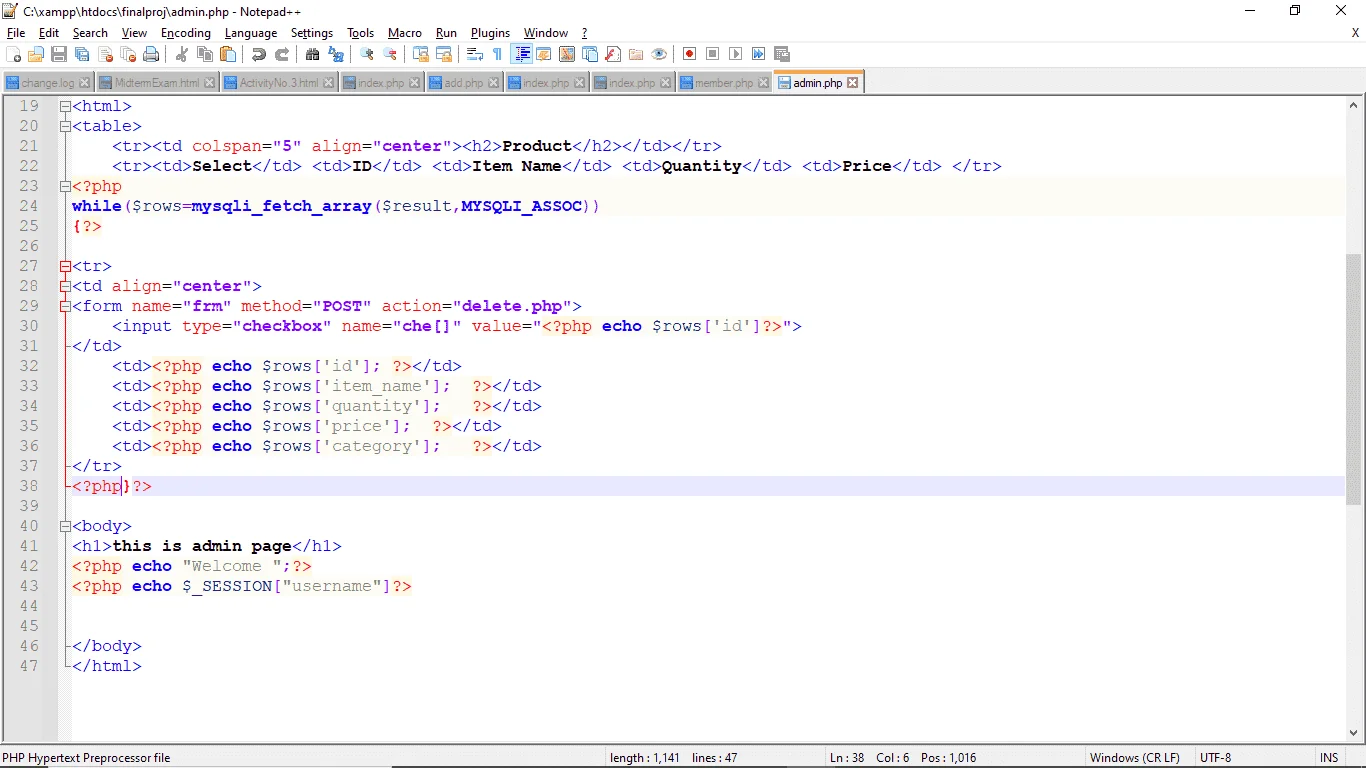Cut selection with the scissors icon
Screen dimensions: 1366x768
click(182, 54)
